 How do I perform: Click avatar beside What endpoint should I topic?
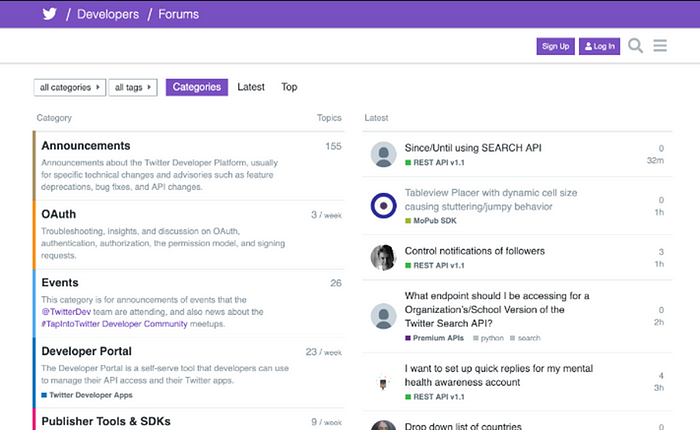[383, 316]
